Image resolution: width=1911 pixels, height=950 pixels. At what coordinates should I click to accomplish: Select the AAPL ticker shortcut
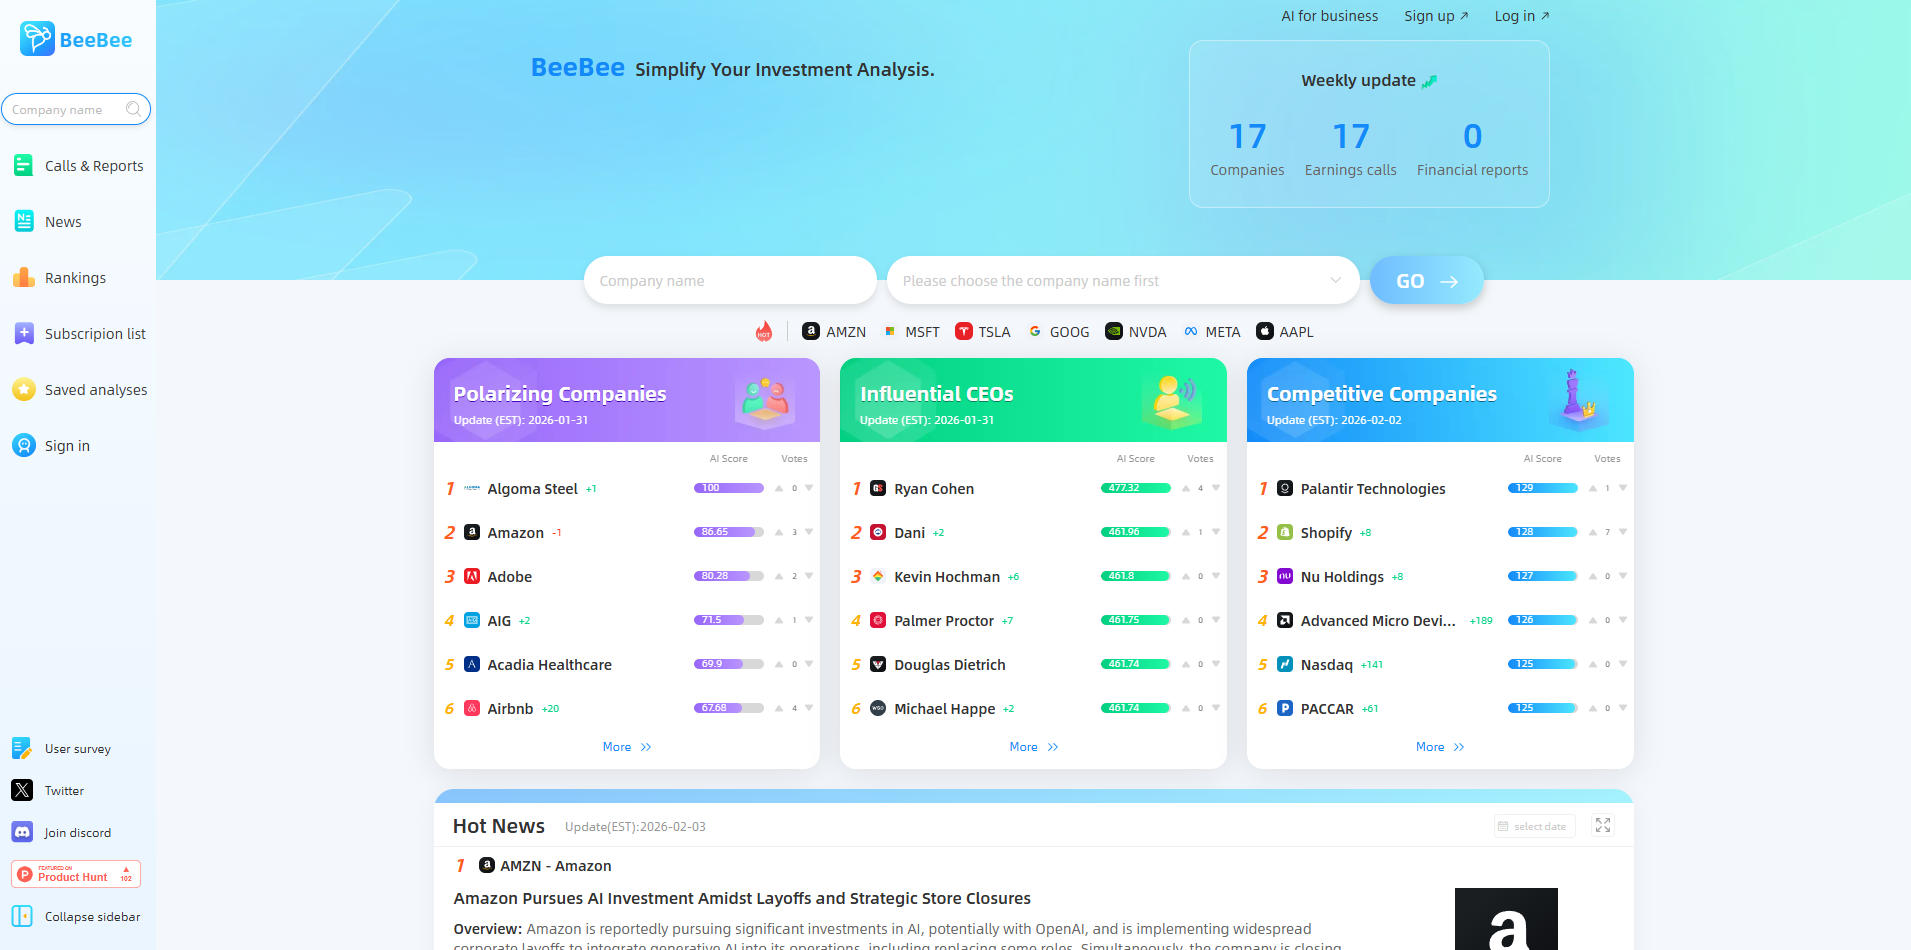tap(1285, 331)
